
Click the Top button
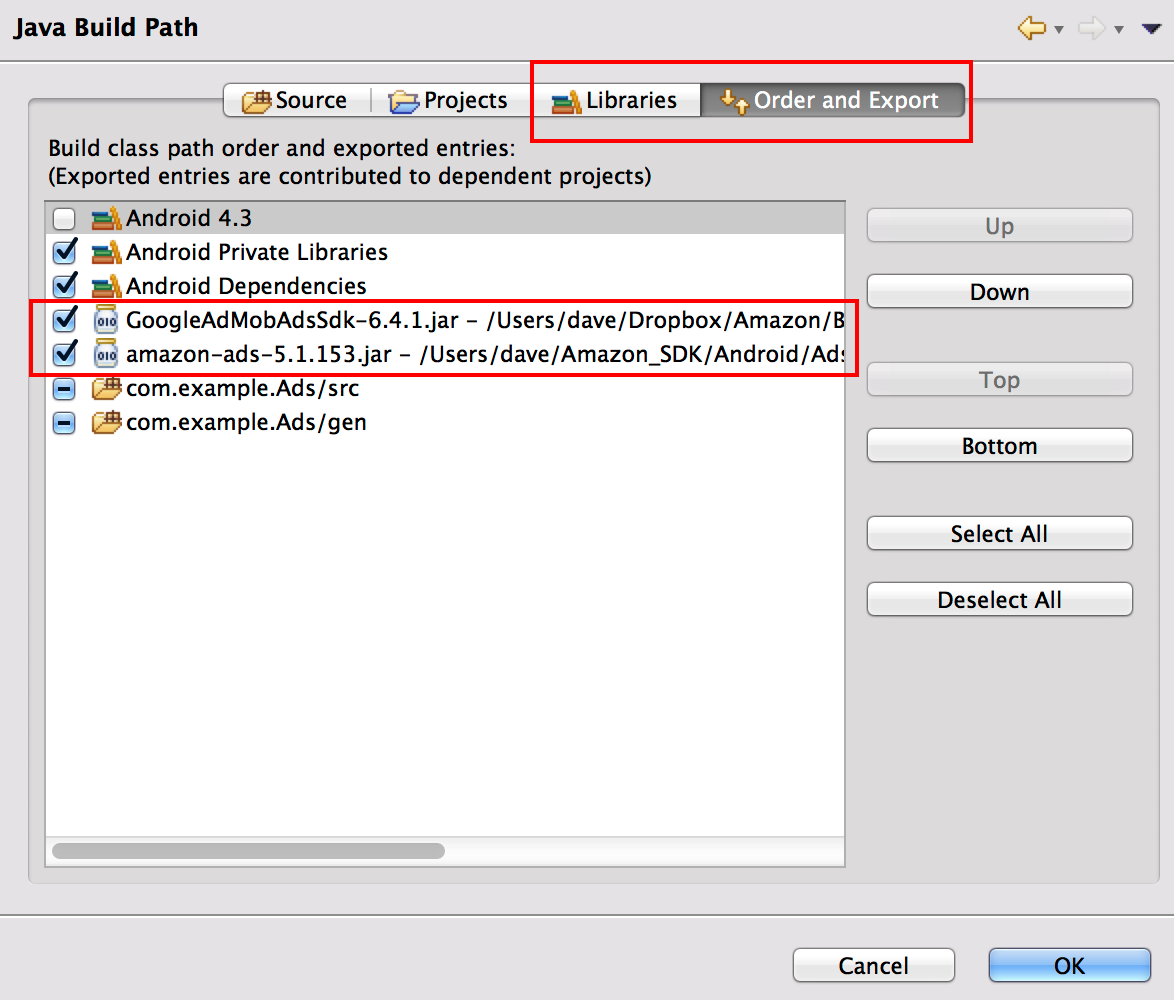[x=1000, y=379]
